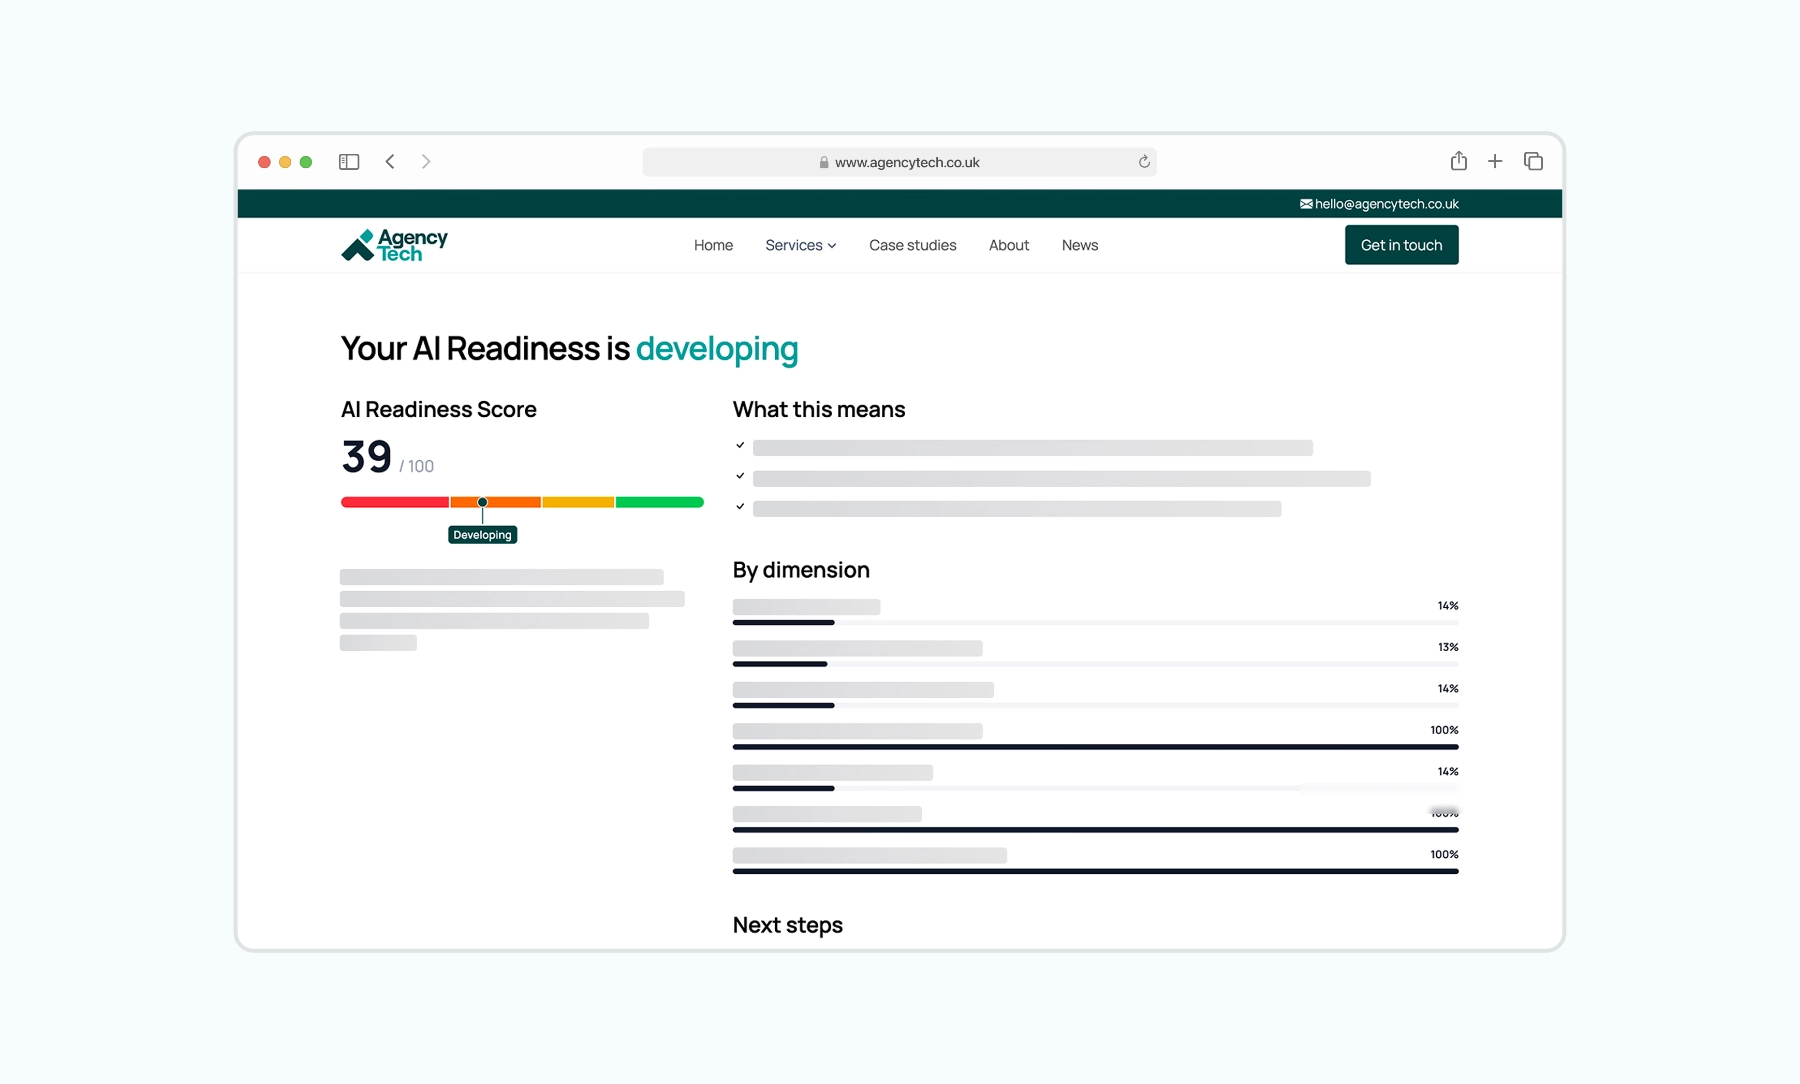Go back using the browser back arrow

[390, 162]
